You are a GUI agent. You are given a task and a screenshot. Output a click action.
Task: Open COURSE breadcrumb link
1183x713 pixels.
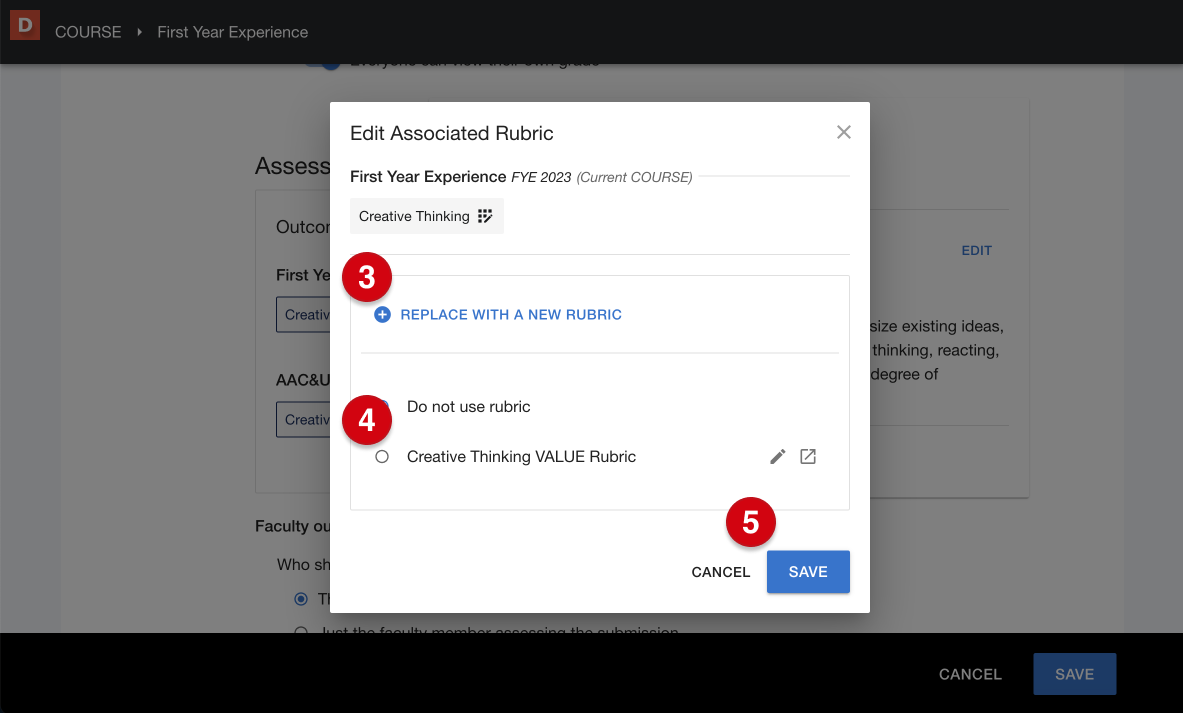(88, 32)
